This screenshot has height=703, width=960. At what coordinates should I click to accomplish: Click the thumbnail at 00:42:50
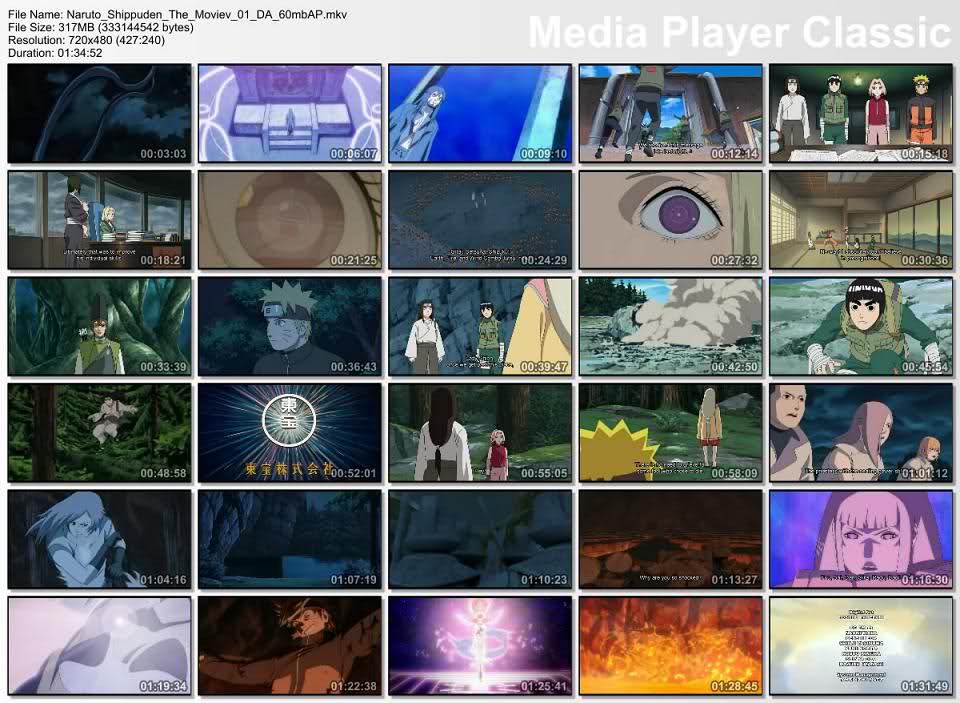pos(670,326)
